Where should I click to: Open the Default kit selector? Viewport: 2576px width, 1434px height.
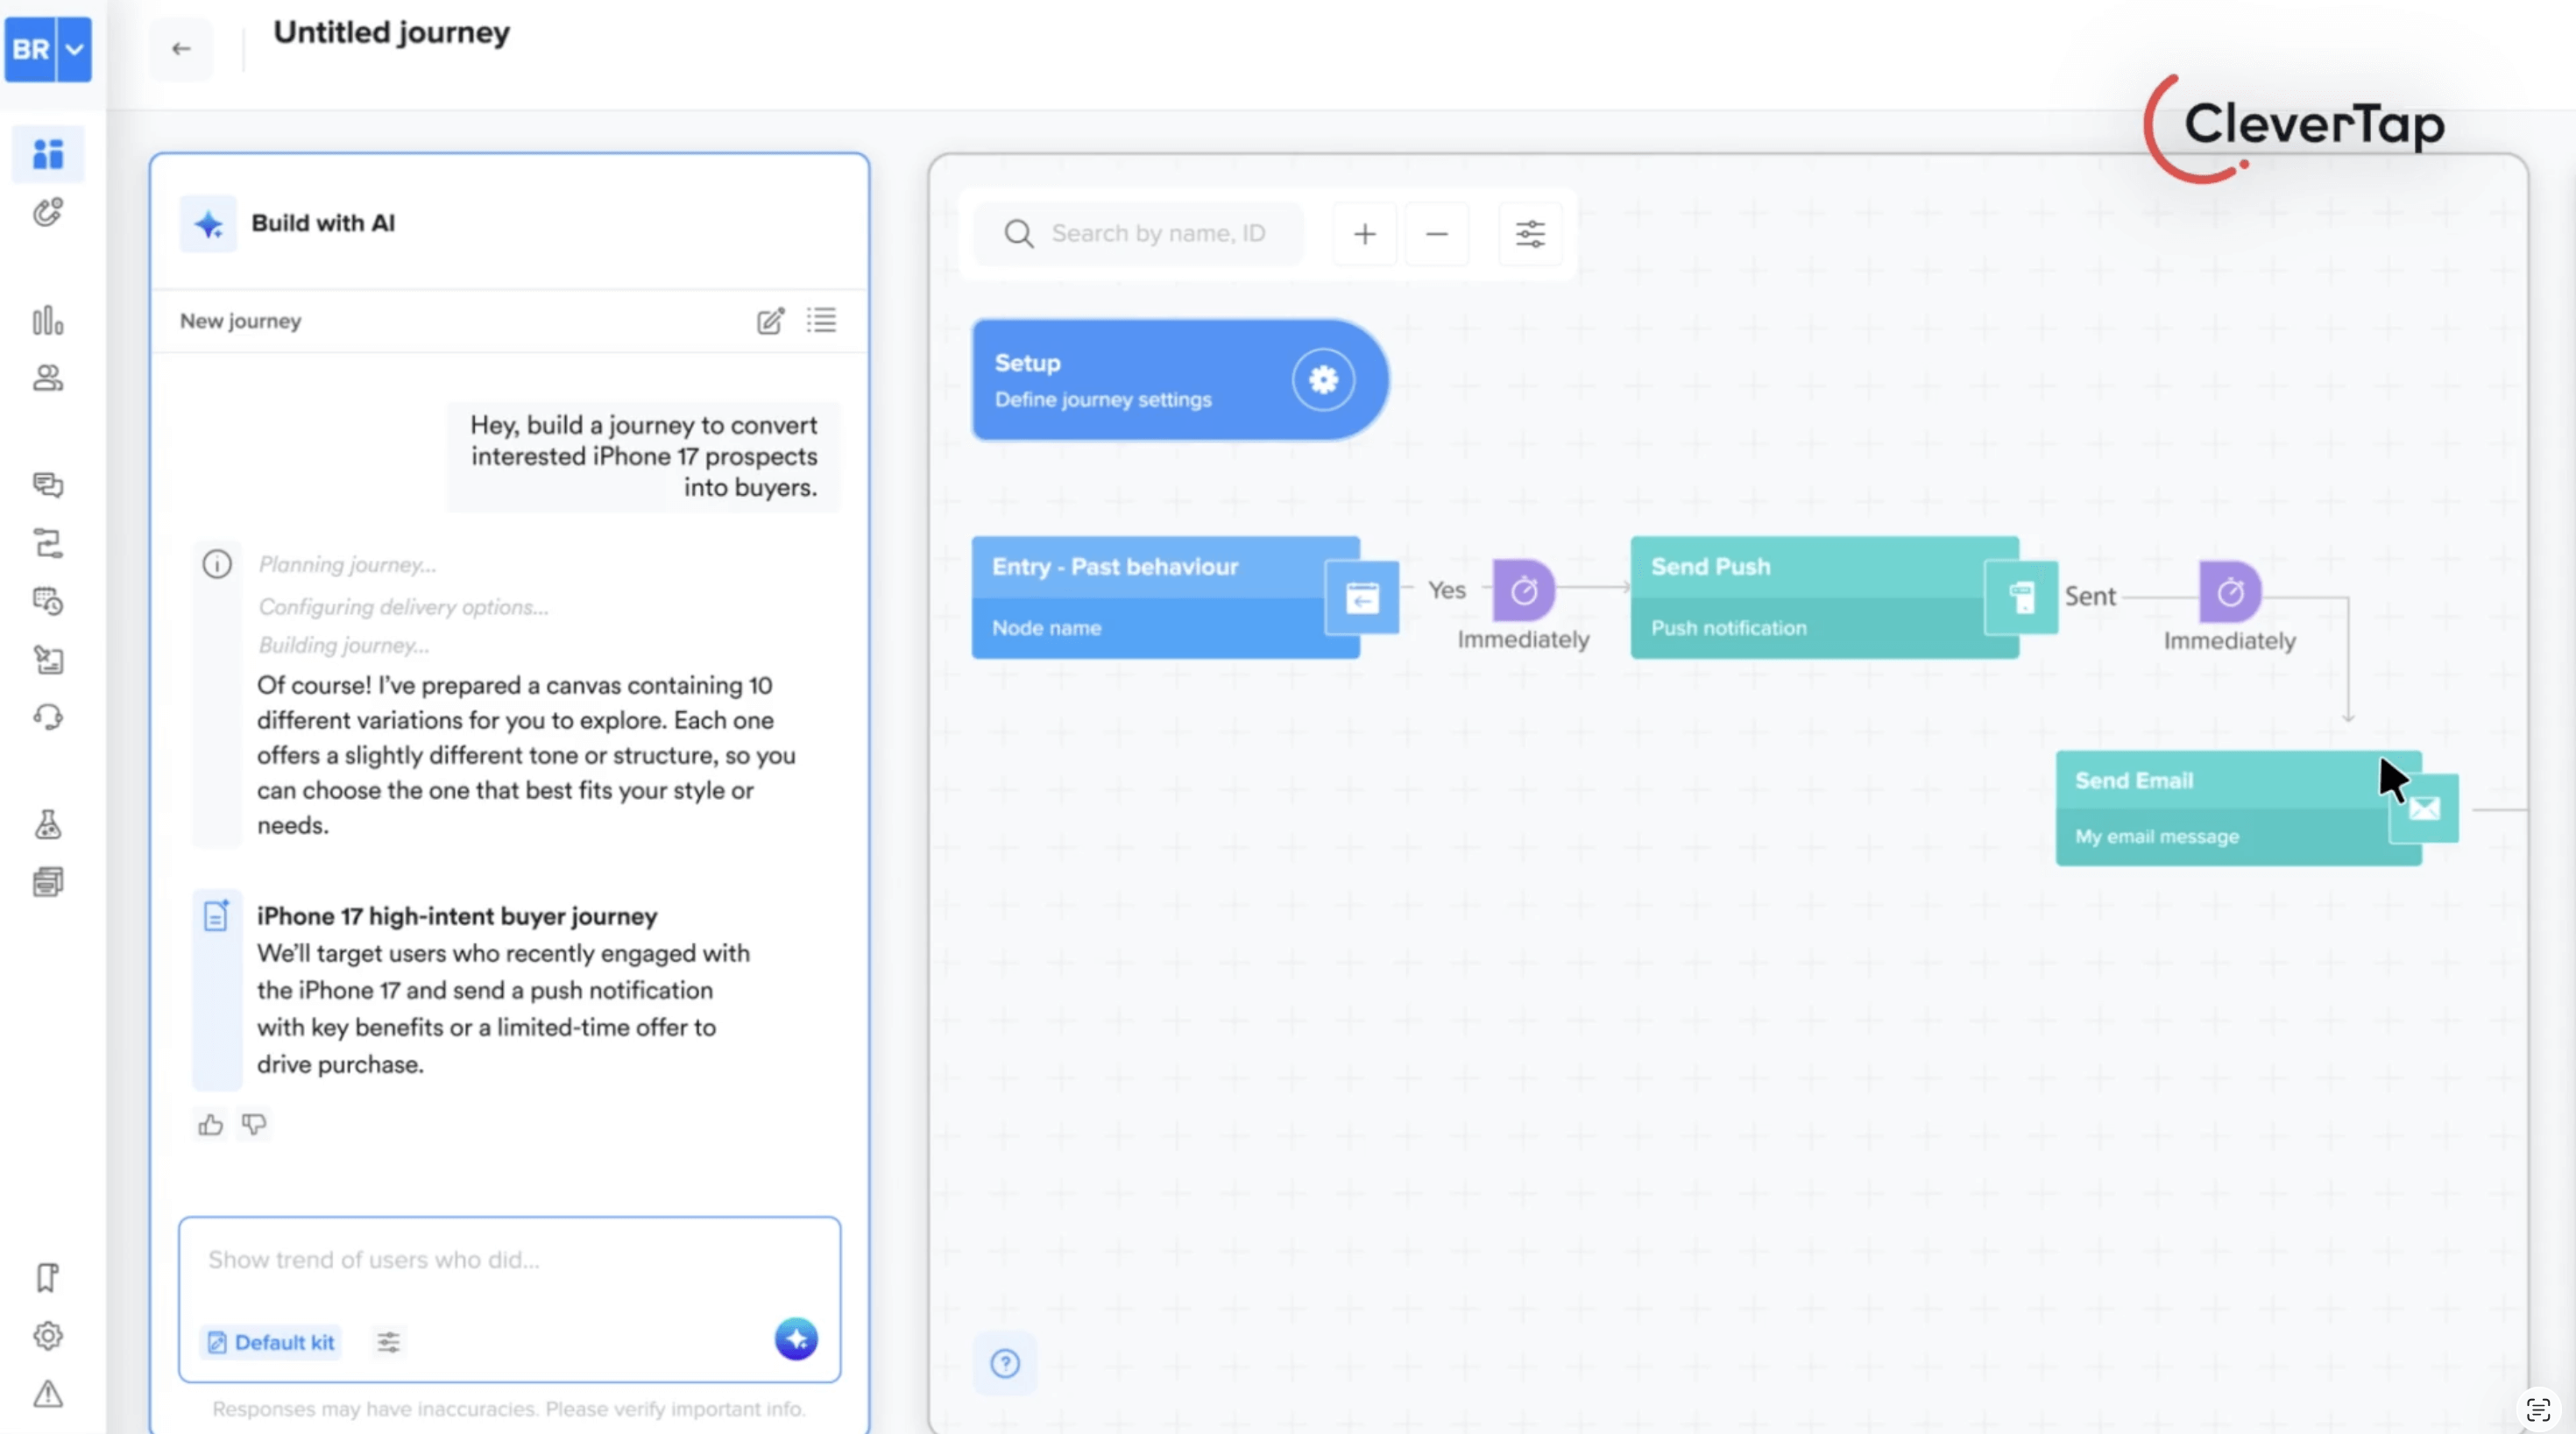point(269,1343)
